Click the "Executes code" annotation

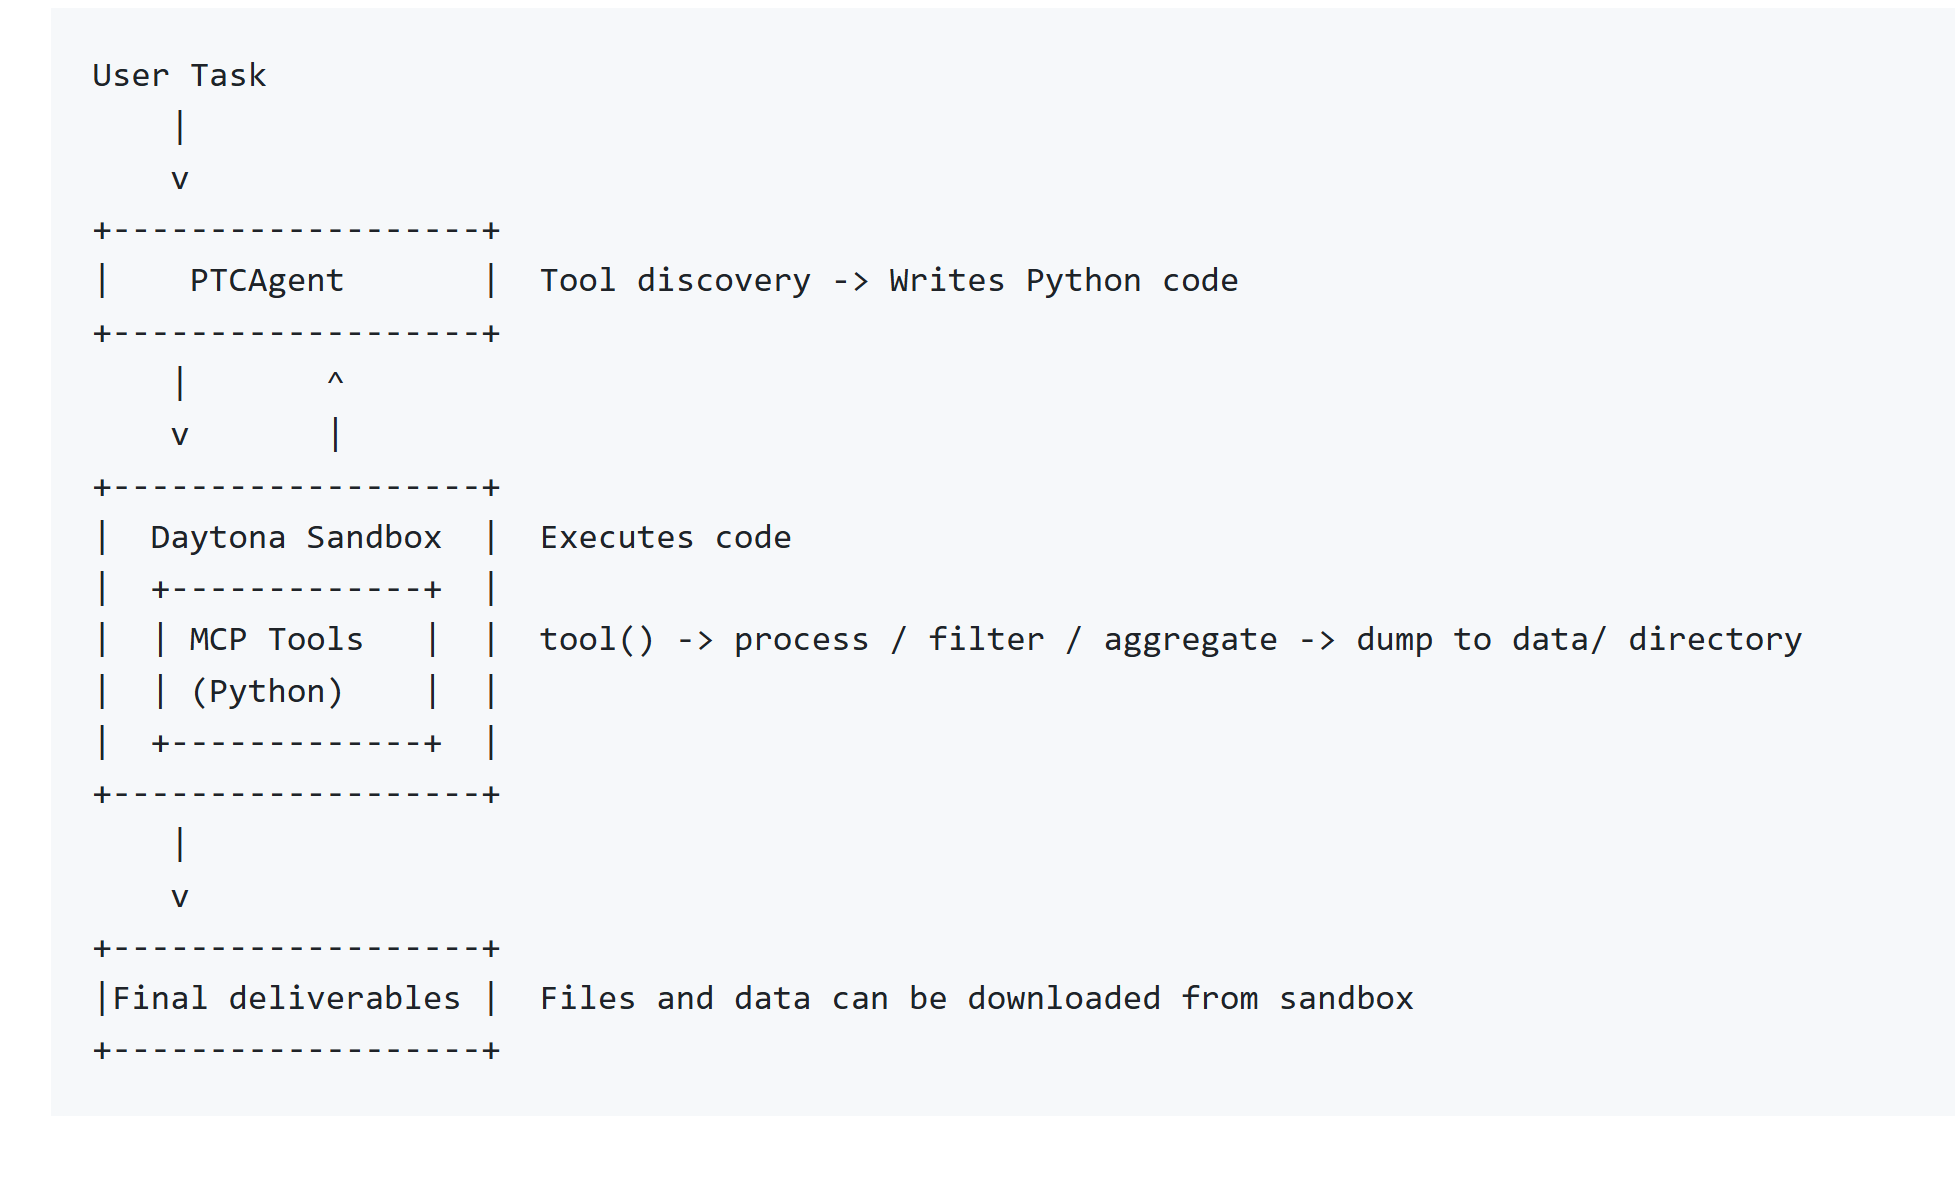point(665,538)
